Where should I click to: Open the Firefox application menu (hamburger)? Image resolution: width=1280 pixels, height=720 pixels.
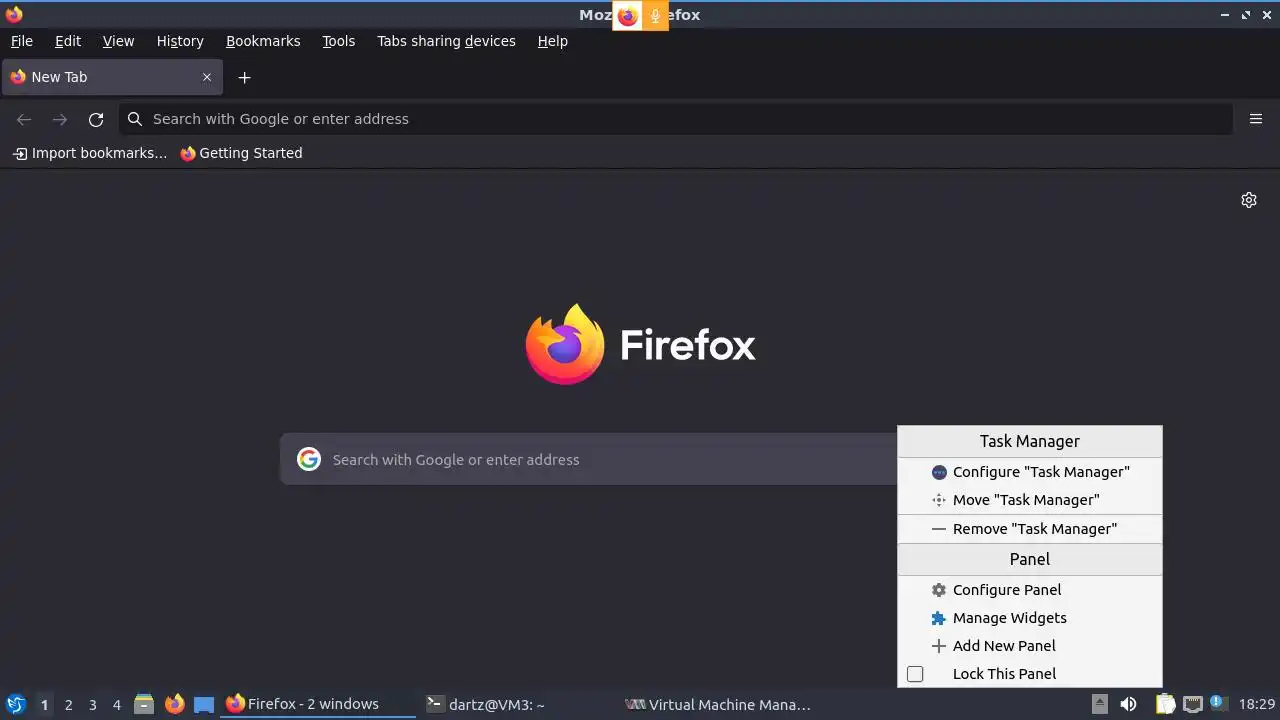1256,119
